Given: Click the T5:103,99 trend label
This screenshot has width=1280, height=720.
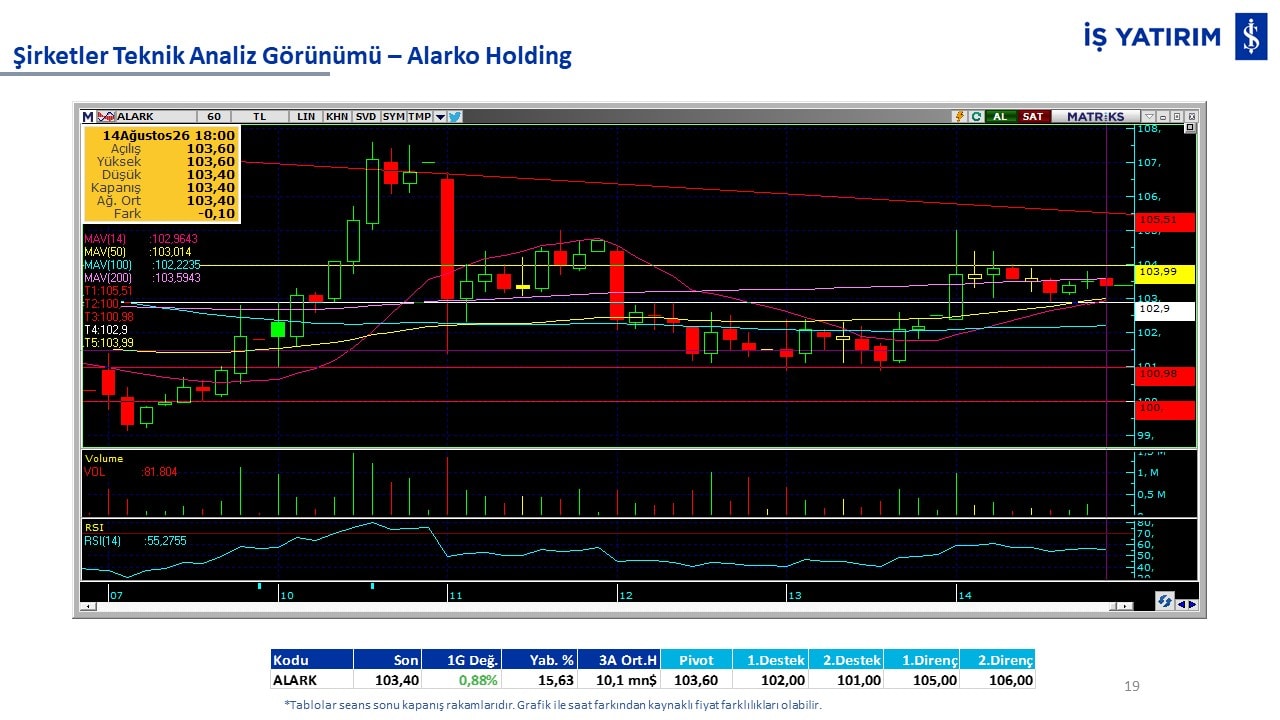Looking at the screenshot, I should click(107, 343).
